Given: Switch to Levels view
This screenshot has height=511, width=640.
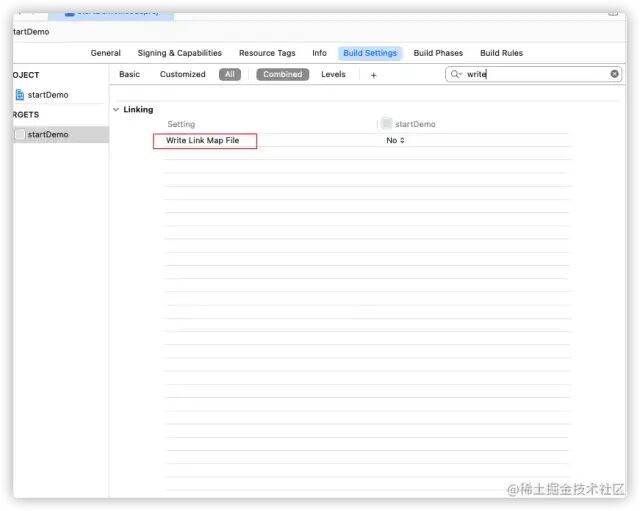Looking at the screenshot, I should click(x=333, y=74).
